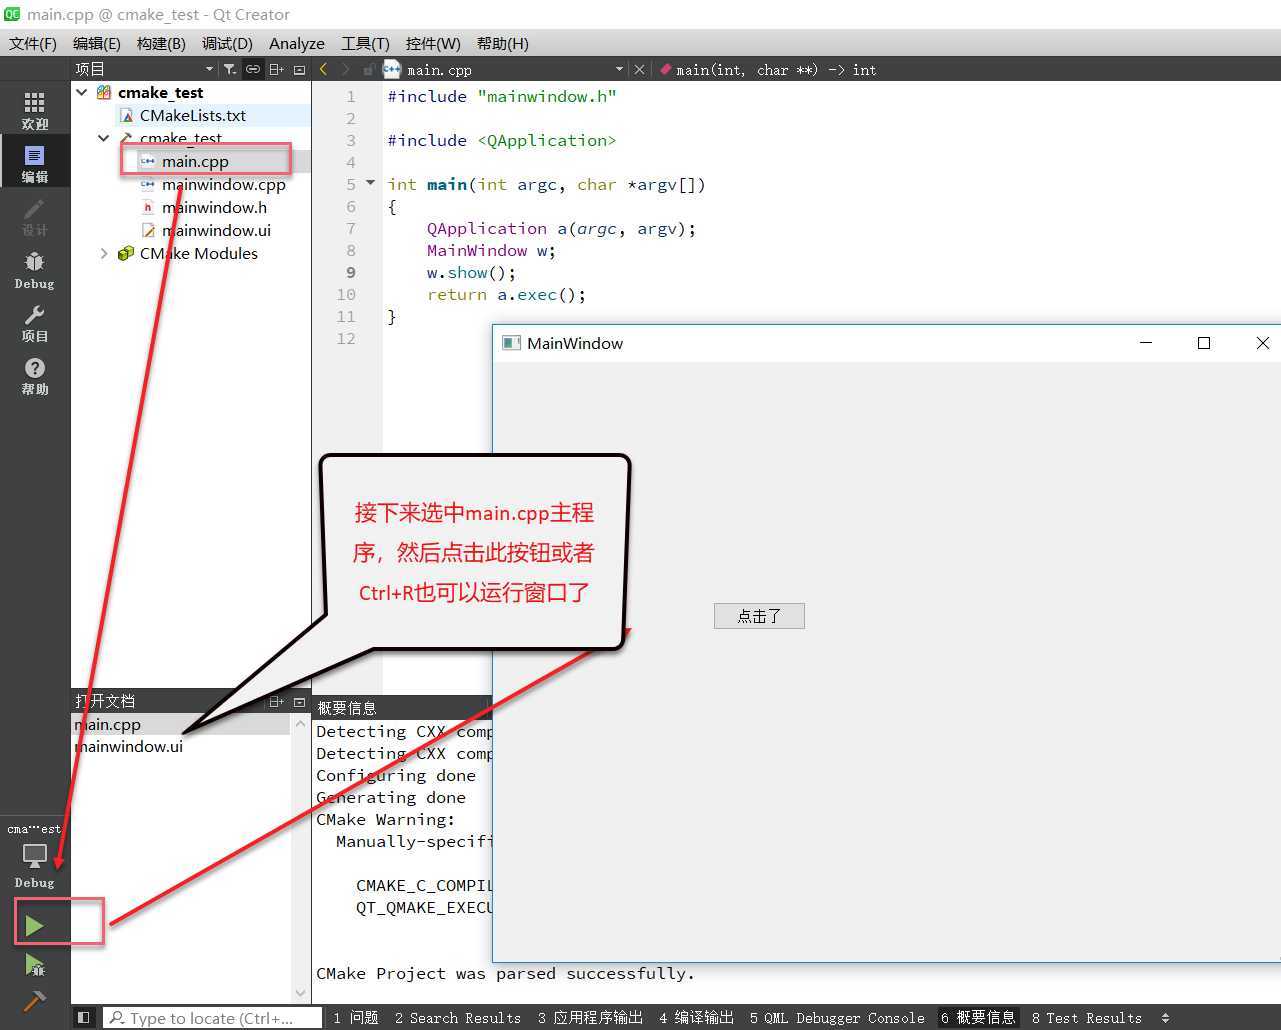Minimize the MainWindow application window
1281x1030 pixels.
tap(1146, 343)
